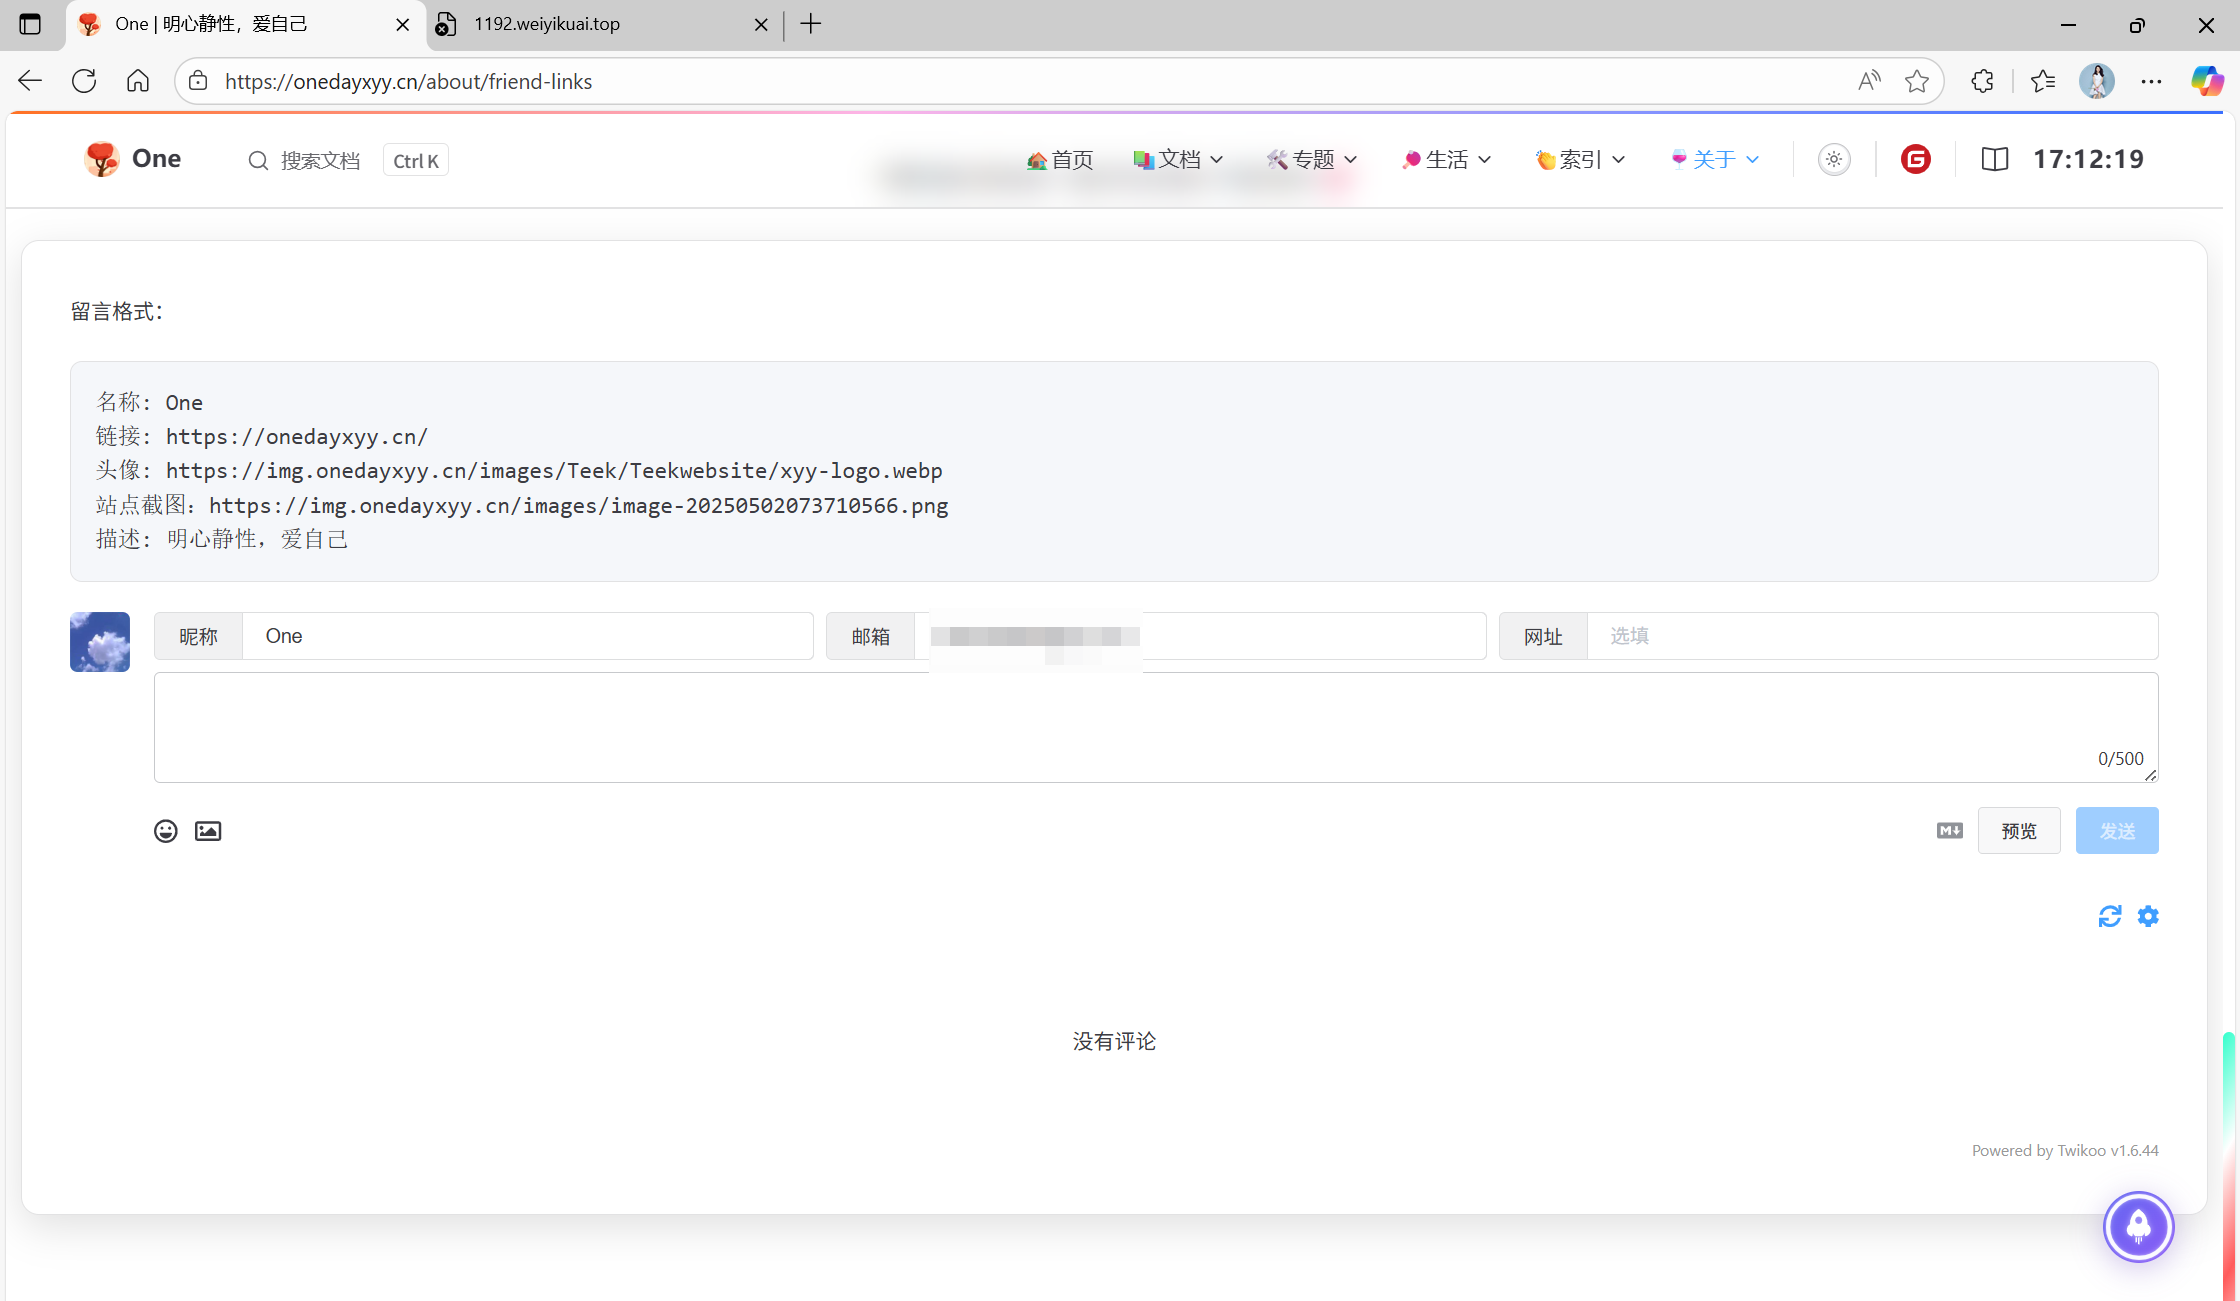Expand the 专题 dropdown menu
Image resolution: width=2240 pixels, height=1301 pixels.
pyautogui.click(x=1312, y=159)
